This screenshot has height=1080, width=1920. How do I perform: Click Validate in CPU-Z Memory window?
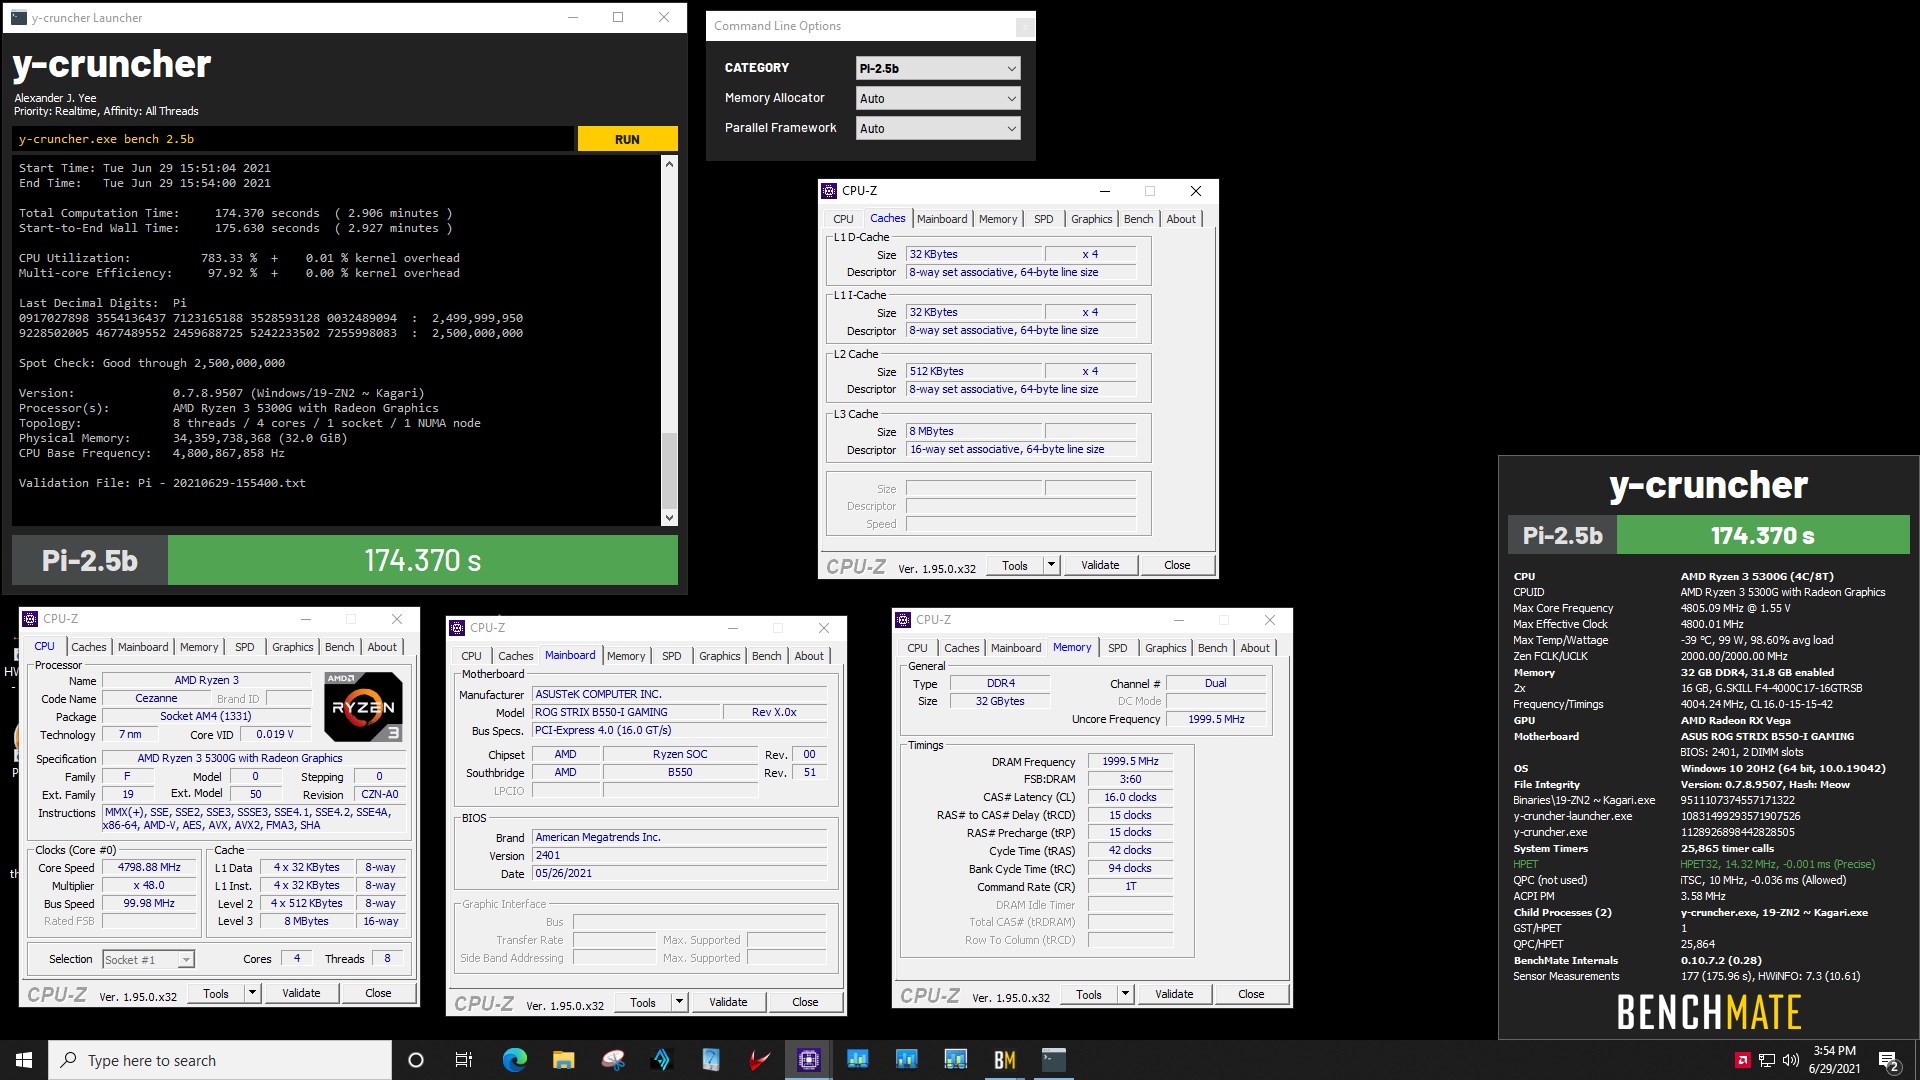pyautogui.click(x=1174, y=994)
